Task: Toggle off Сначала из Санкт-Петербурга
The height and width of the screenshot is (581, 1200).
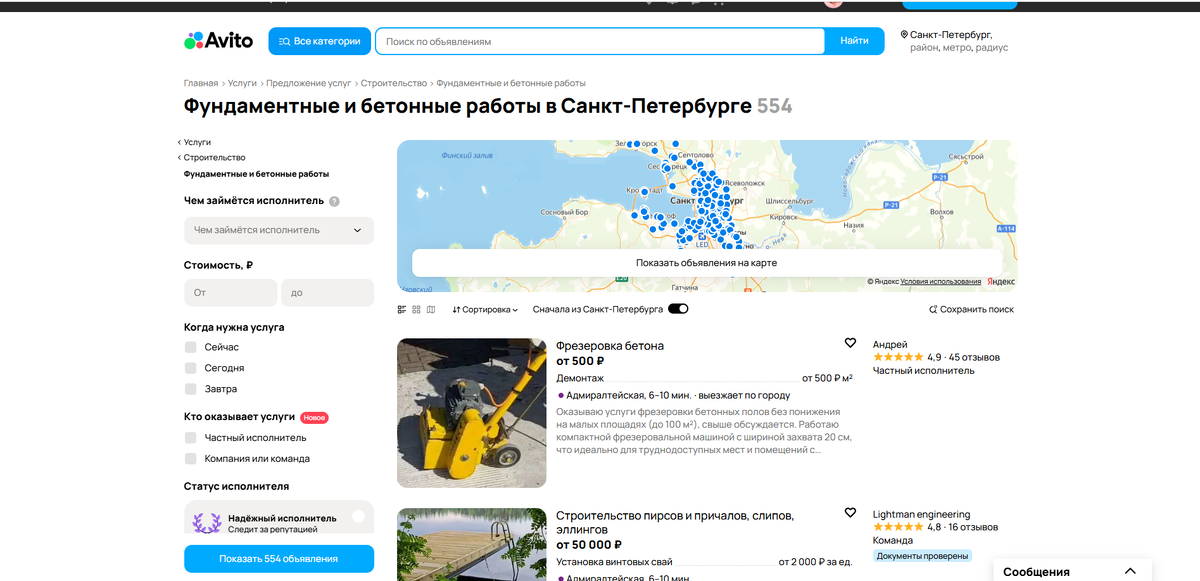Action: tap(678, 309)
